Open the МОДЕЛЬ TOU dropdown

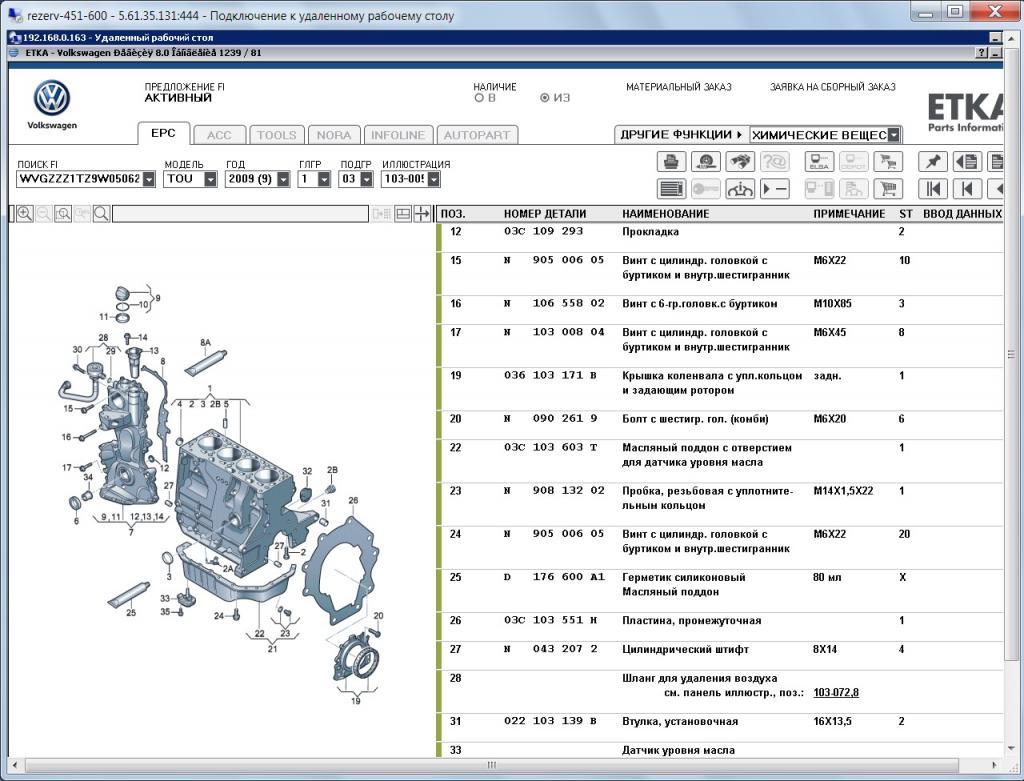click(210, 179)
